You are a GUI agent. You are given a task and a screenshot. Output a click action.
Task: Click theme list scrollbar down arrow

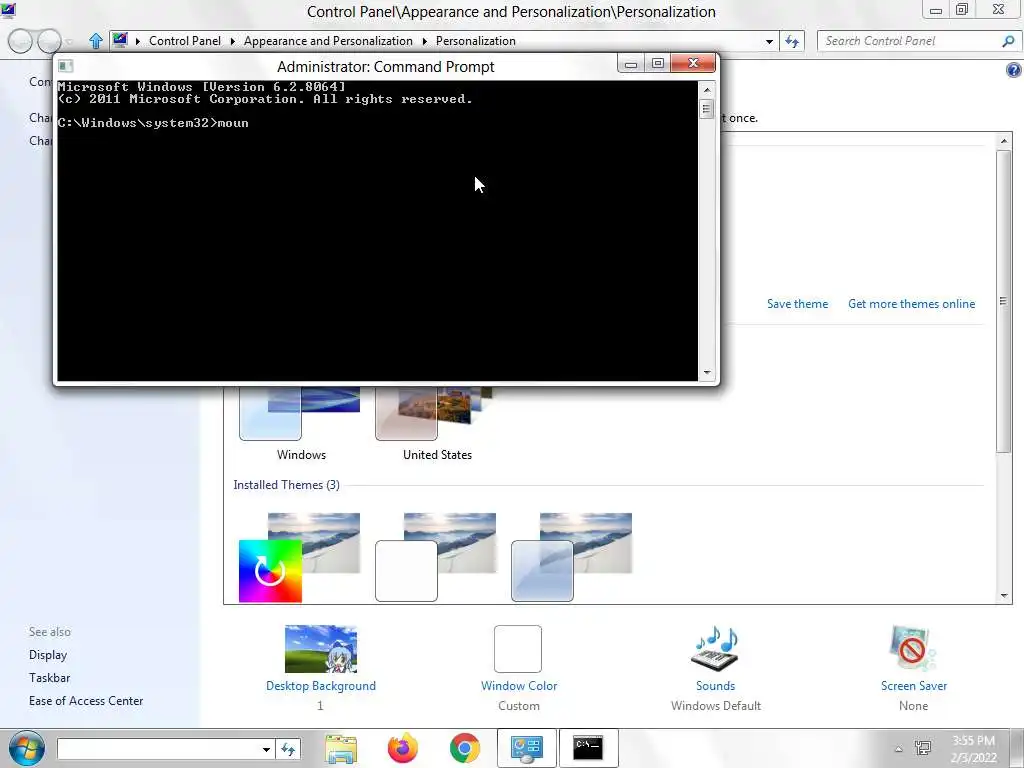pos(1004,596)
